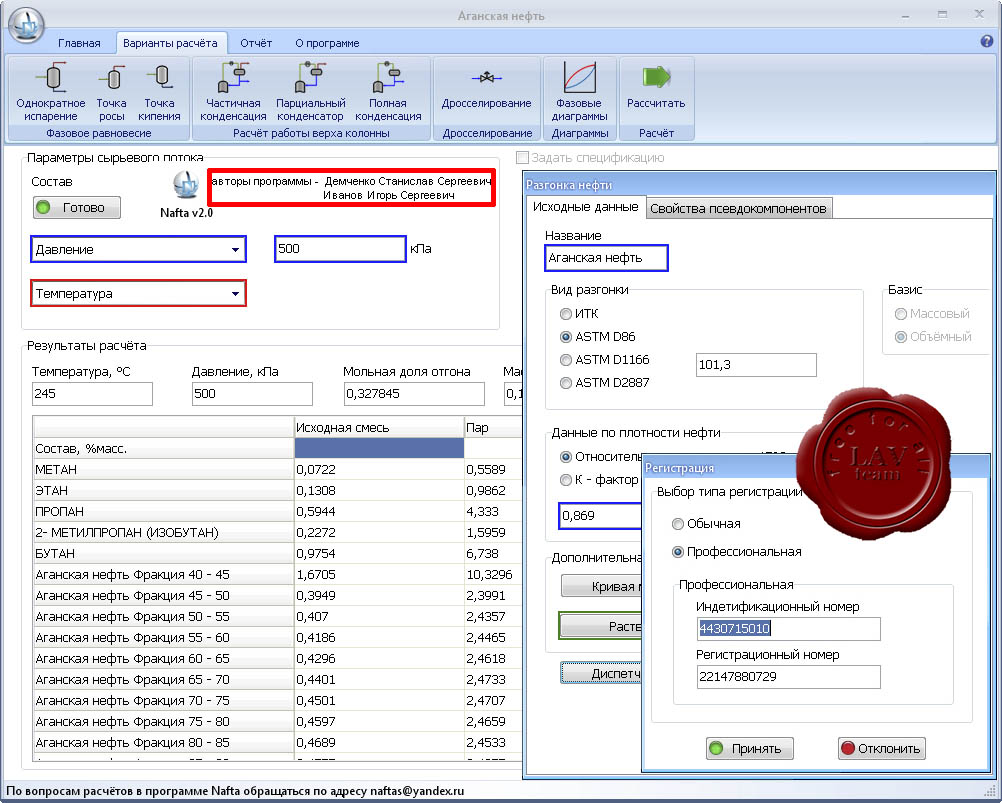Image resolution: width=1002 pixels, height=803 pixels.
Task: Click cell value 0,0722 for МЕТАН
Action: click(379, 470)
